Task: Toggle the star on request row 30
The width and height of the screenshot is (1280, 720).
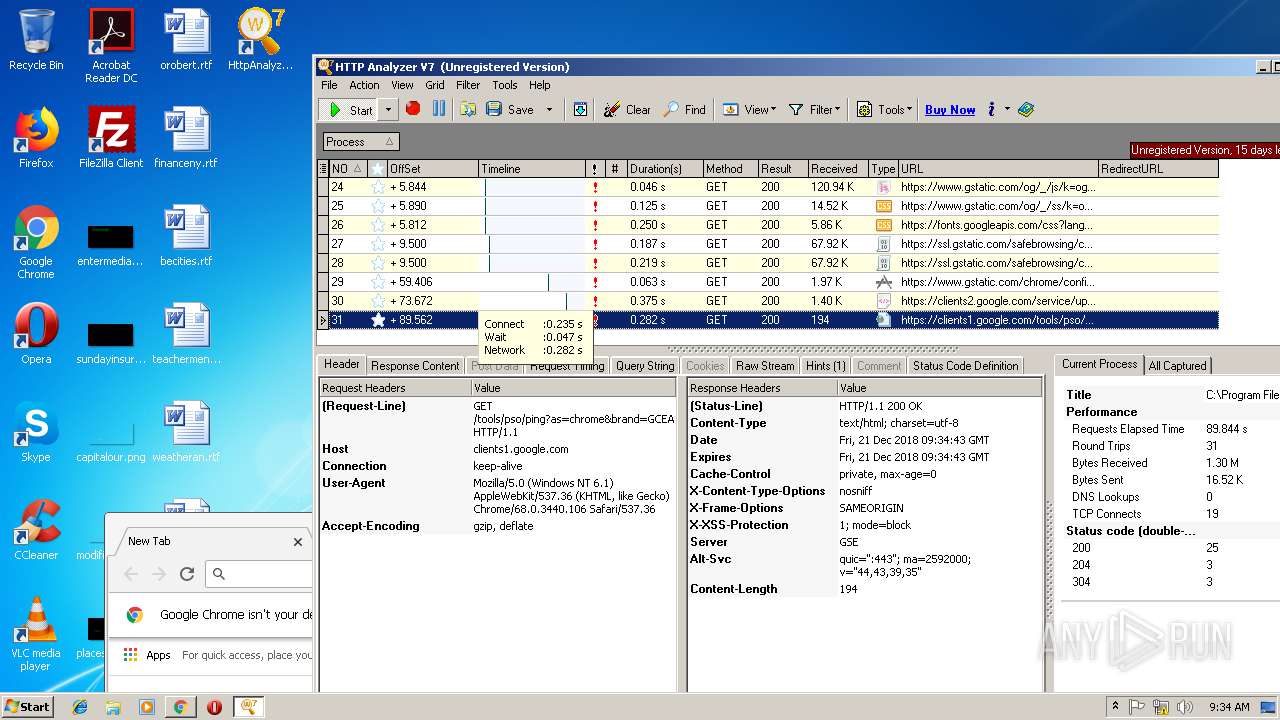Action: (378, 301)
